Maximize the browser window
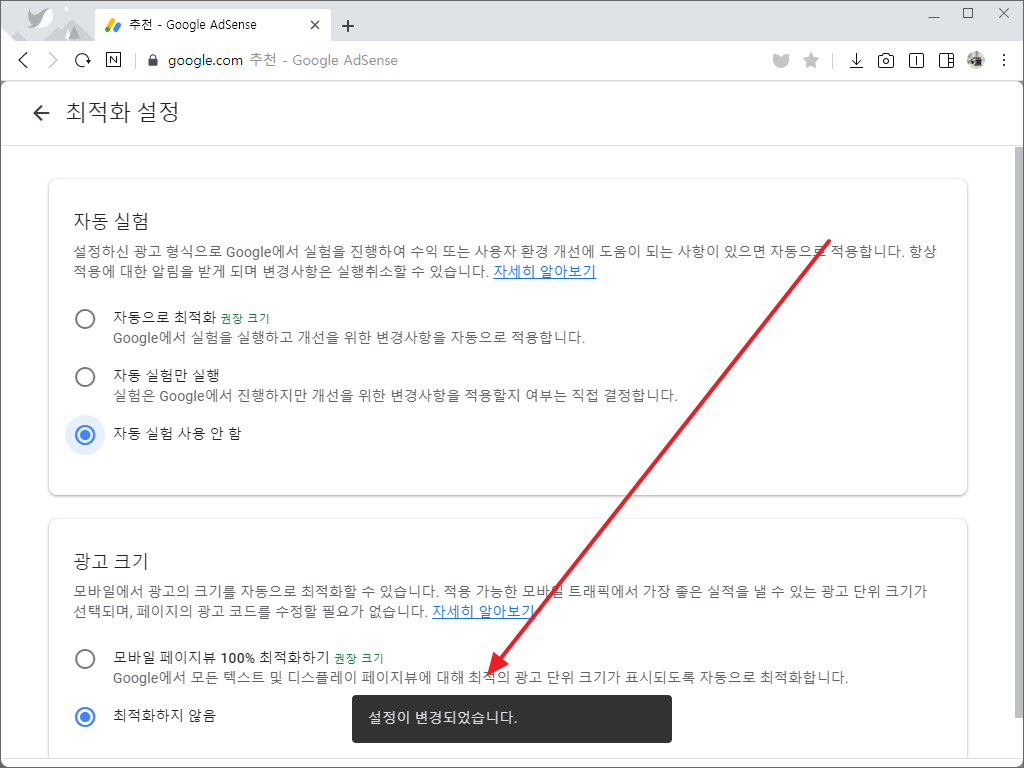Screen dimensions: 1024x768 click(968, 14)
